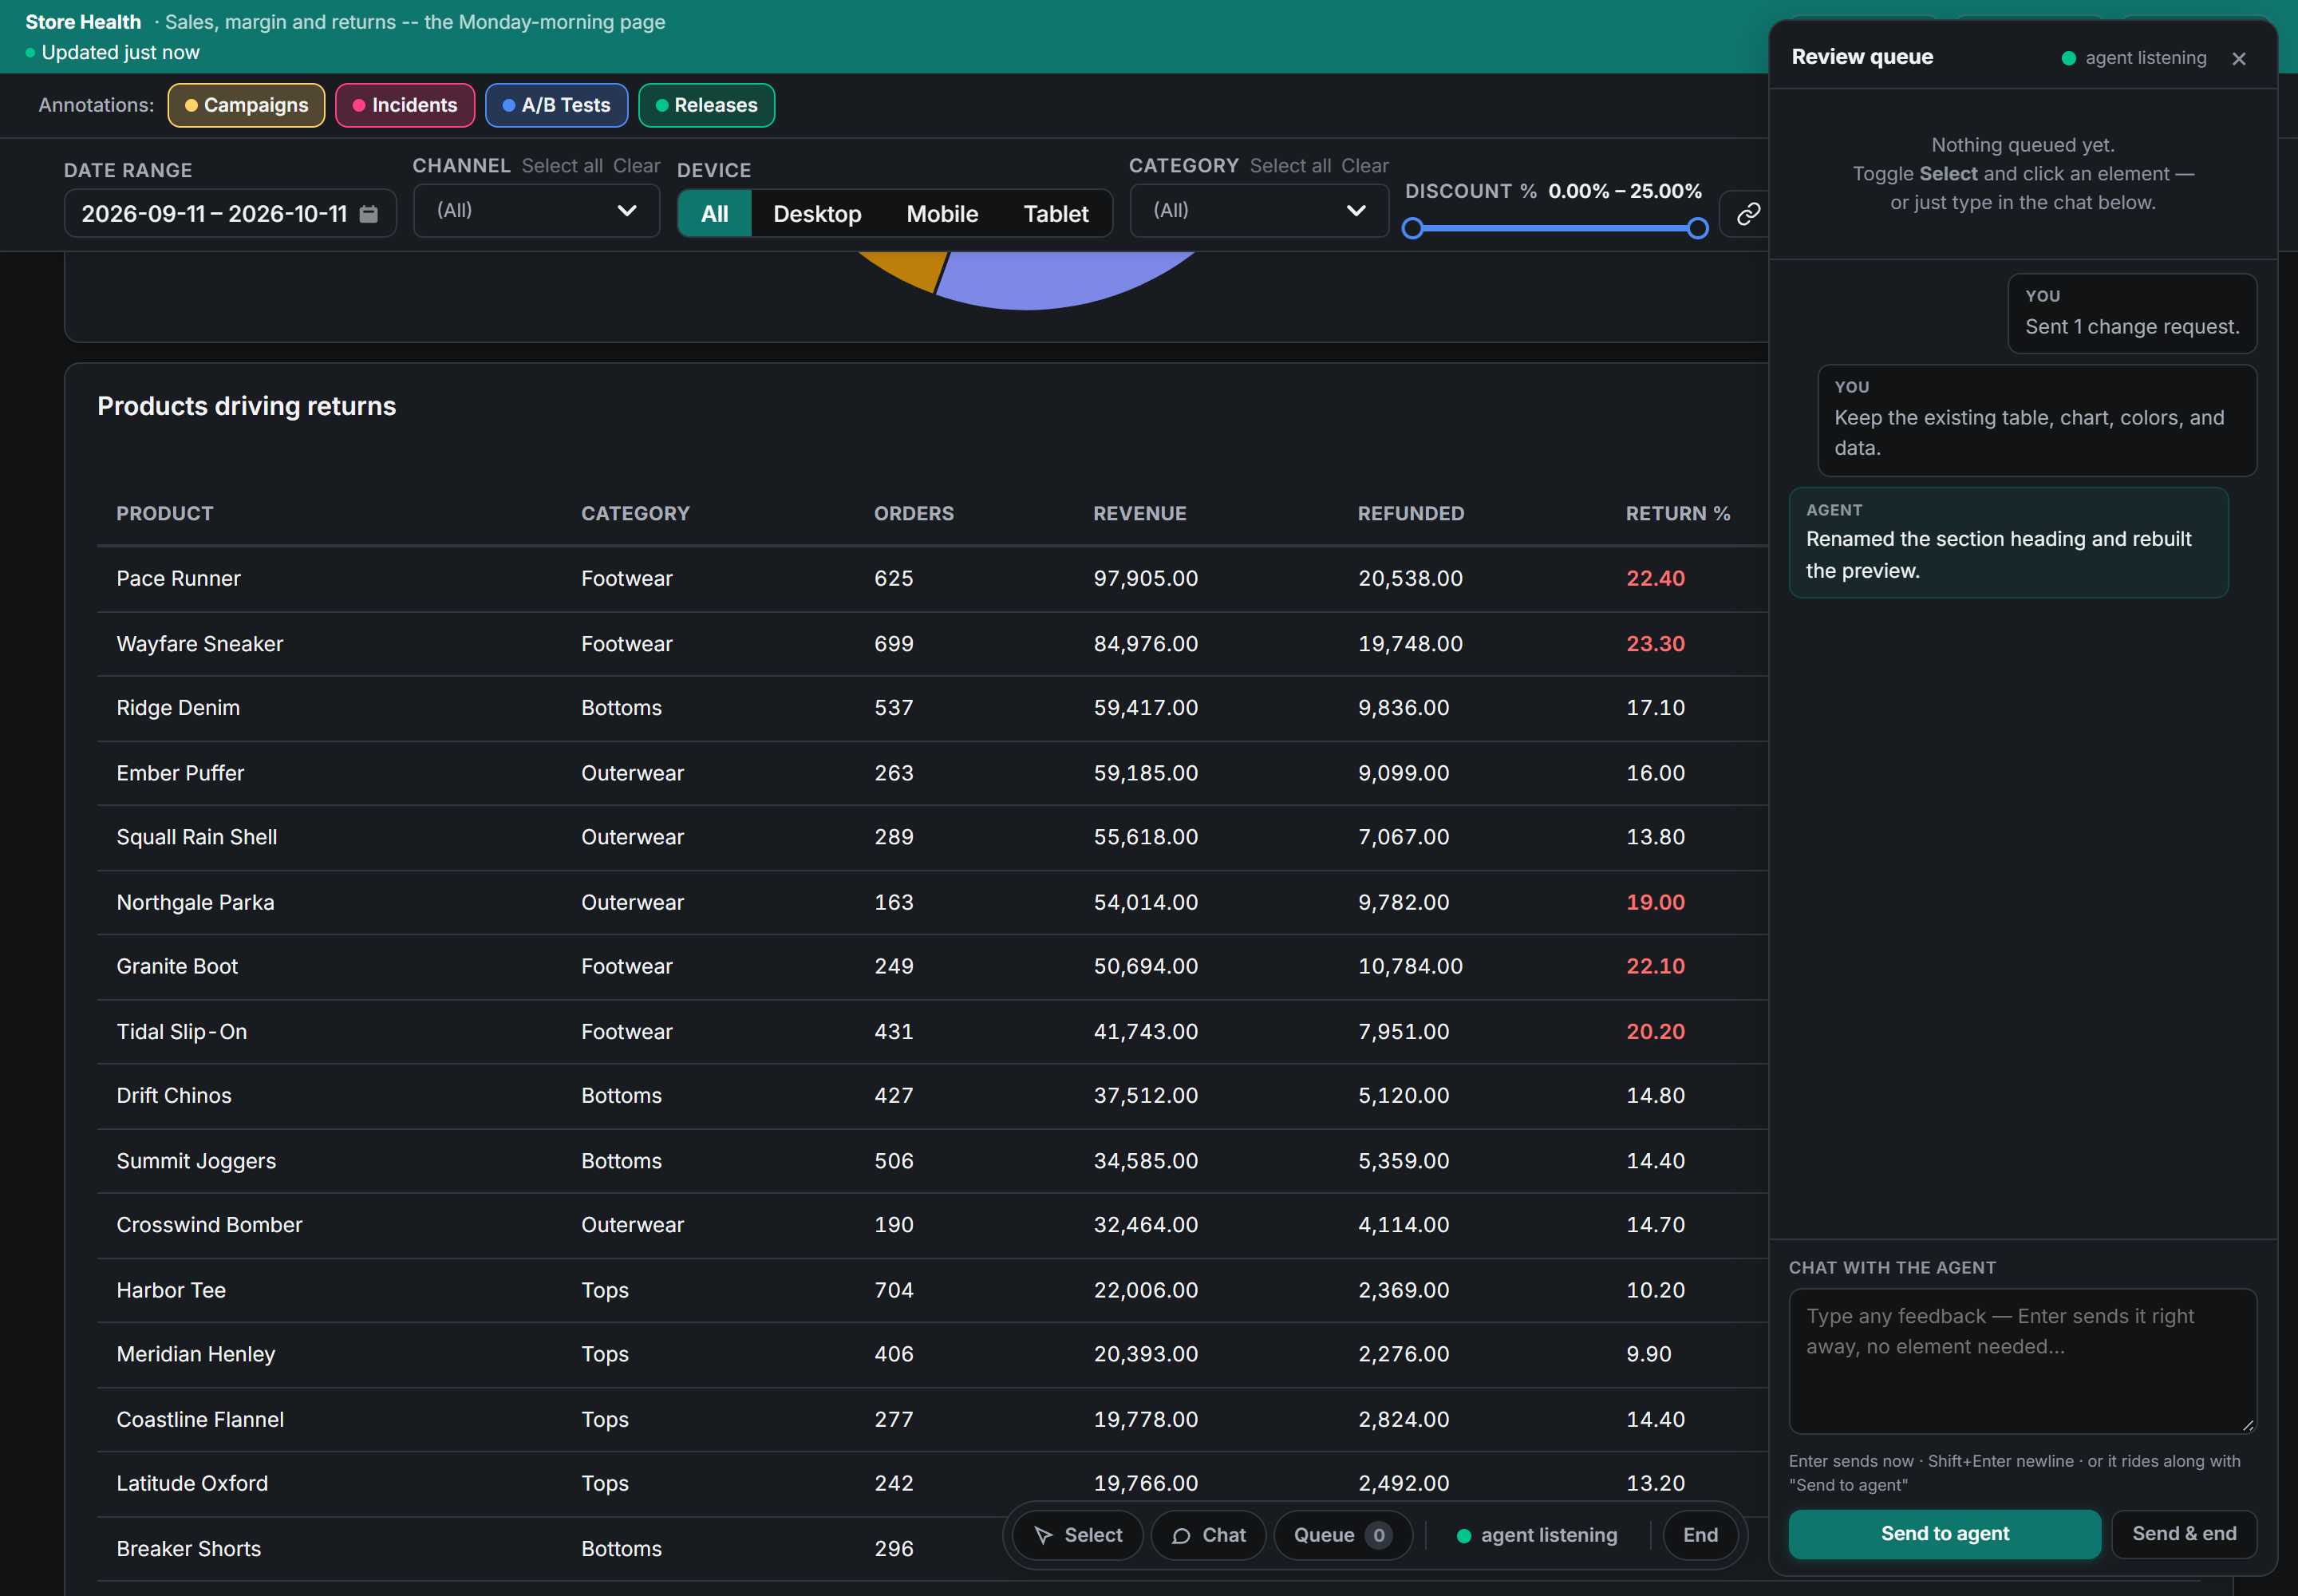
Task: Click End in the bottom toolbar
Action: pos(1700,1535)
